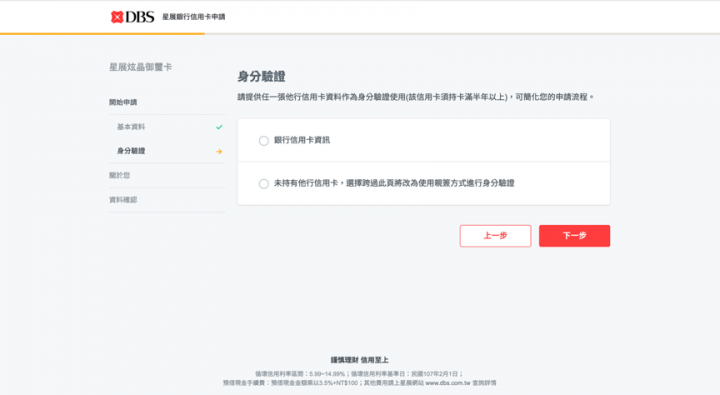Click the www.dbs.com.tw website address in footer
Image resolution: width=720 pixels, height=395 pixels.
[448, 383]
